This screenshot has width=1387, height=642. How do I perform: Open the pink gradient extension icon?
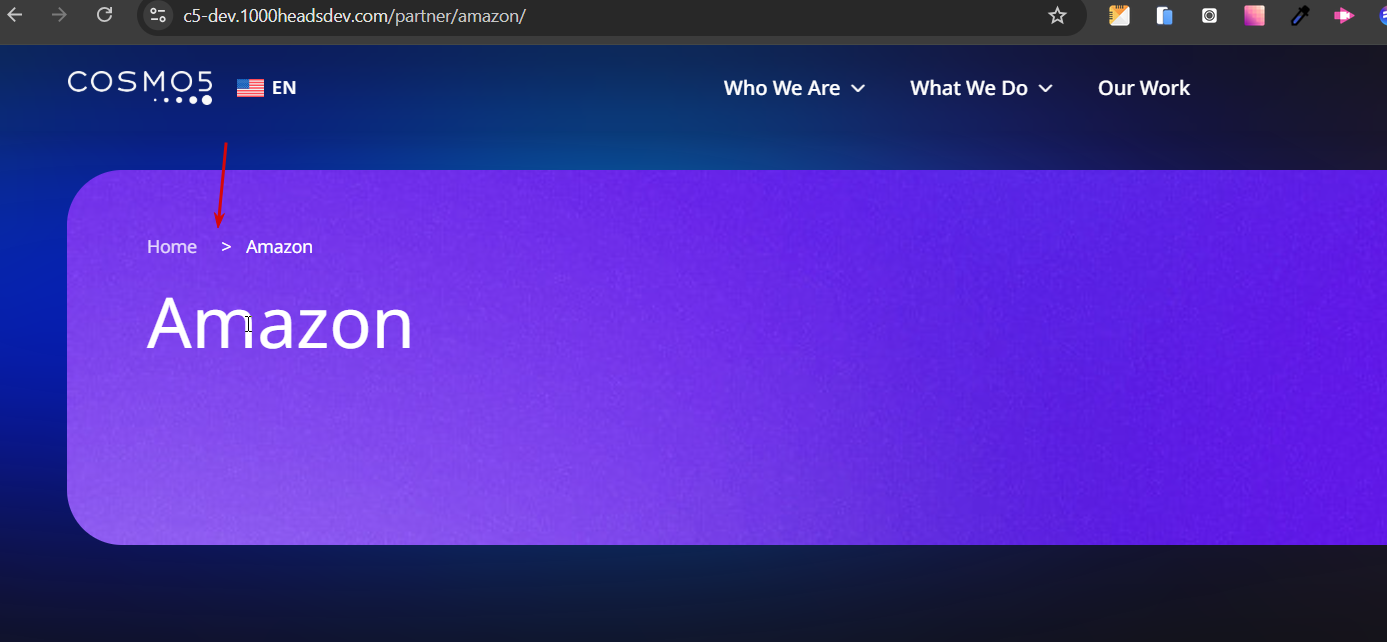1254,15
